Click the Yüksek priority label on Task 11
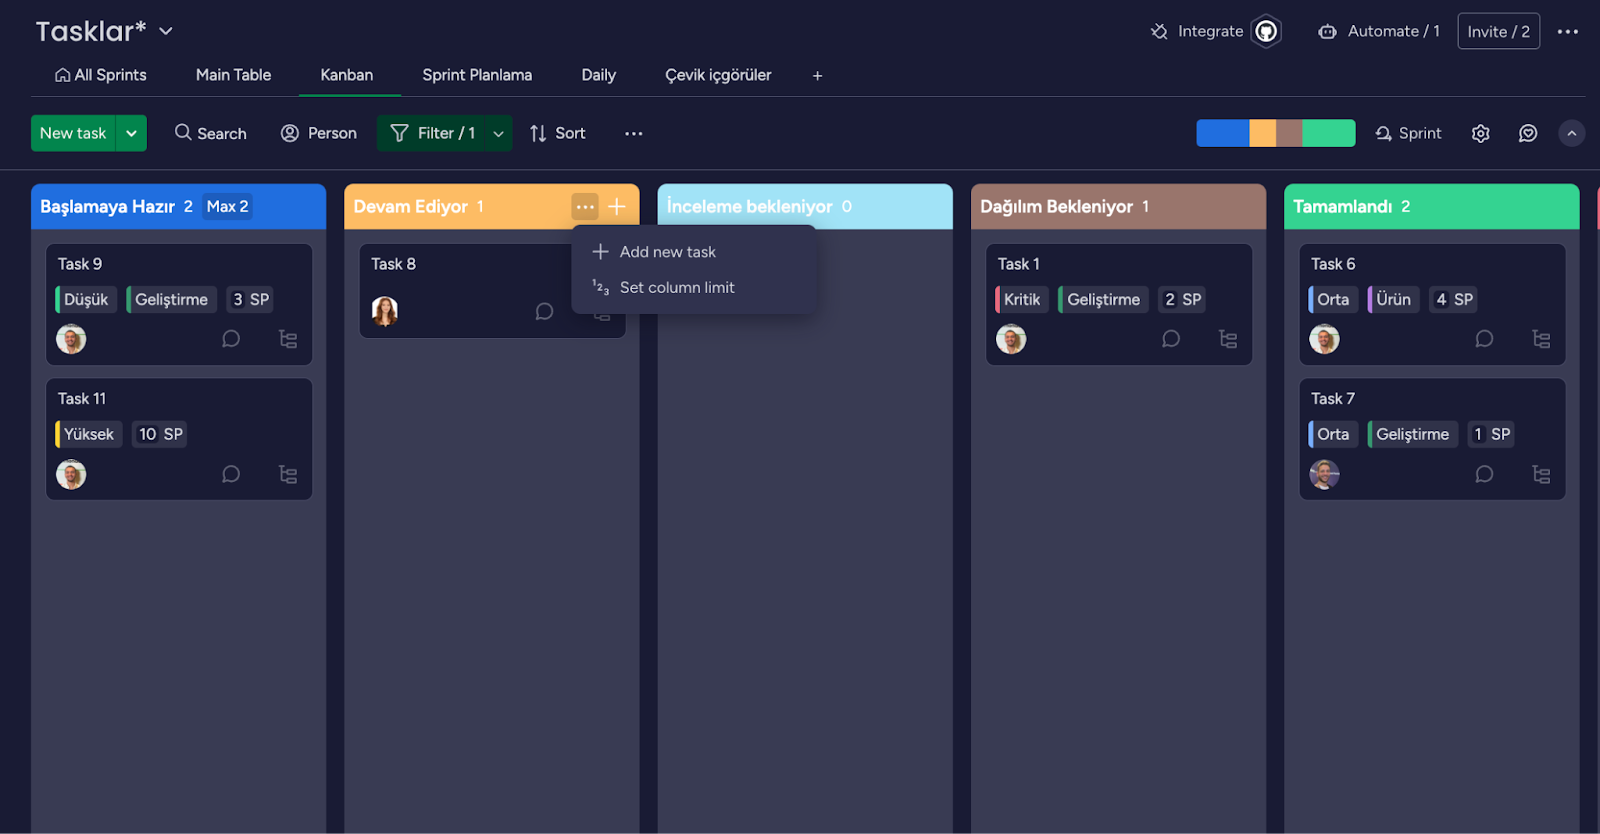This screenshot has height=834, width=1600. tap(89, 435)
